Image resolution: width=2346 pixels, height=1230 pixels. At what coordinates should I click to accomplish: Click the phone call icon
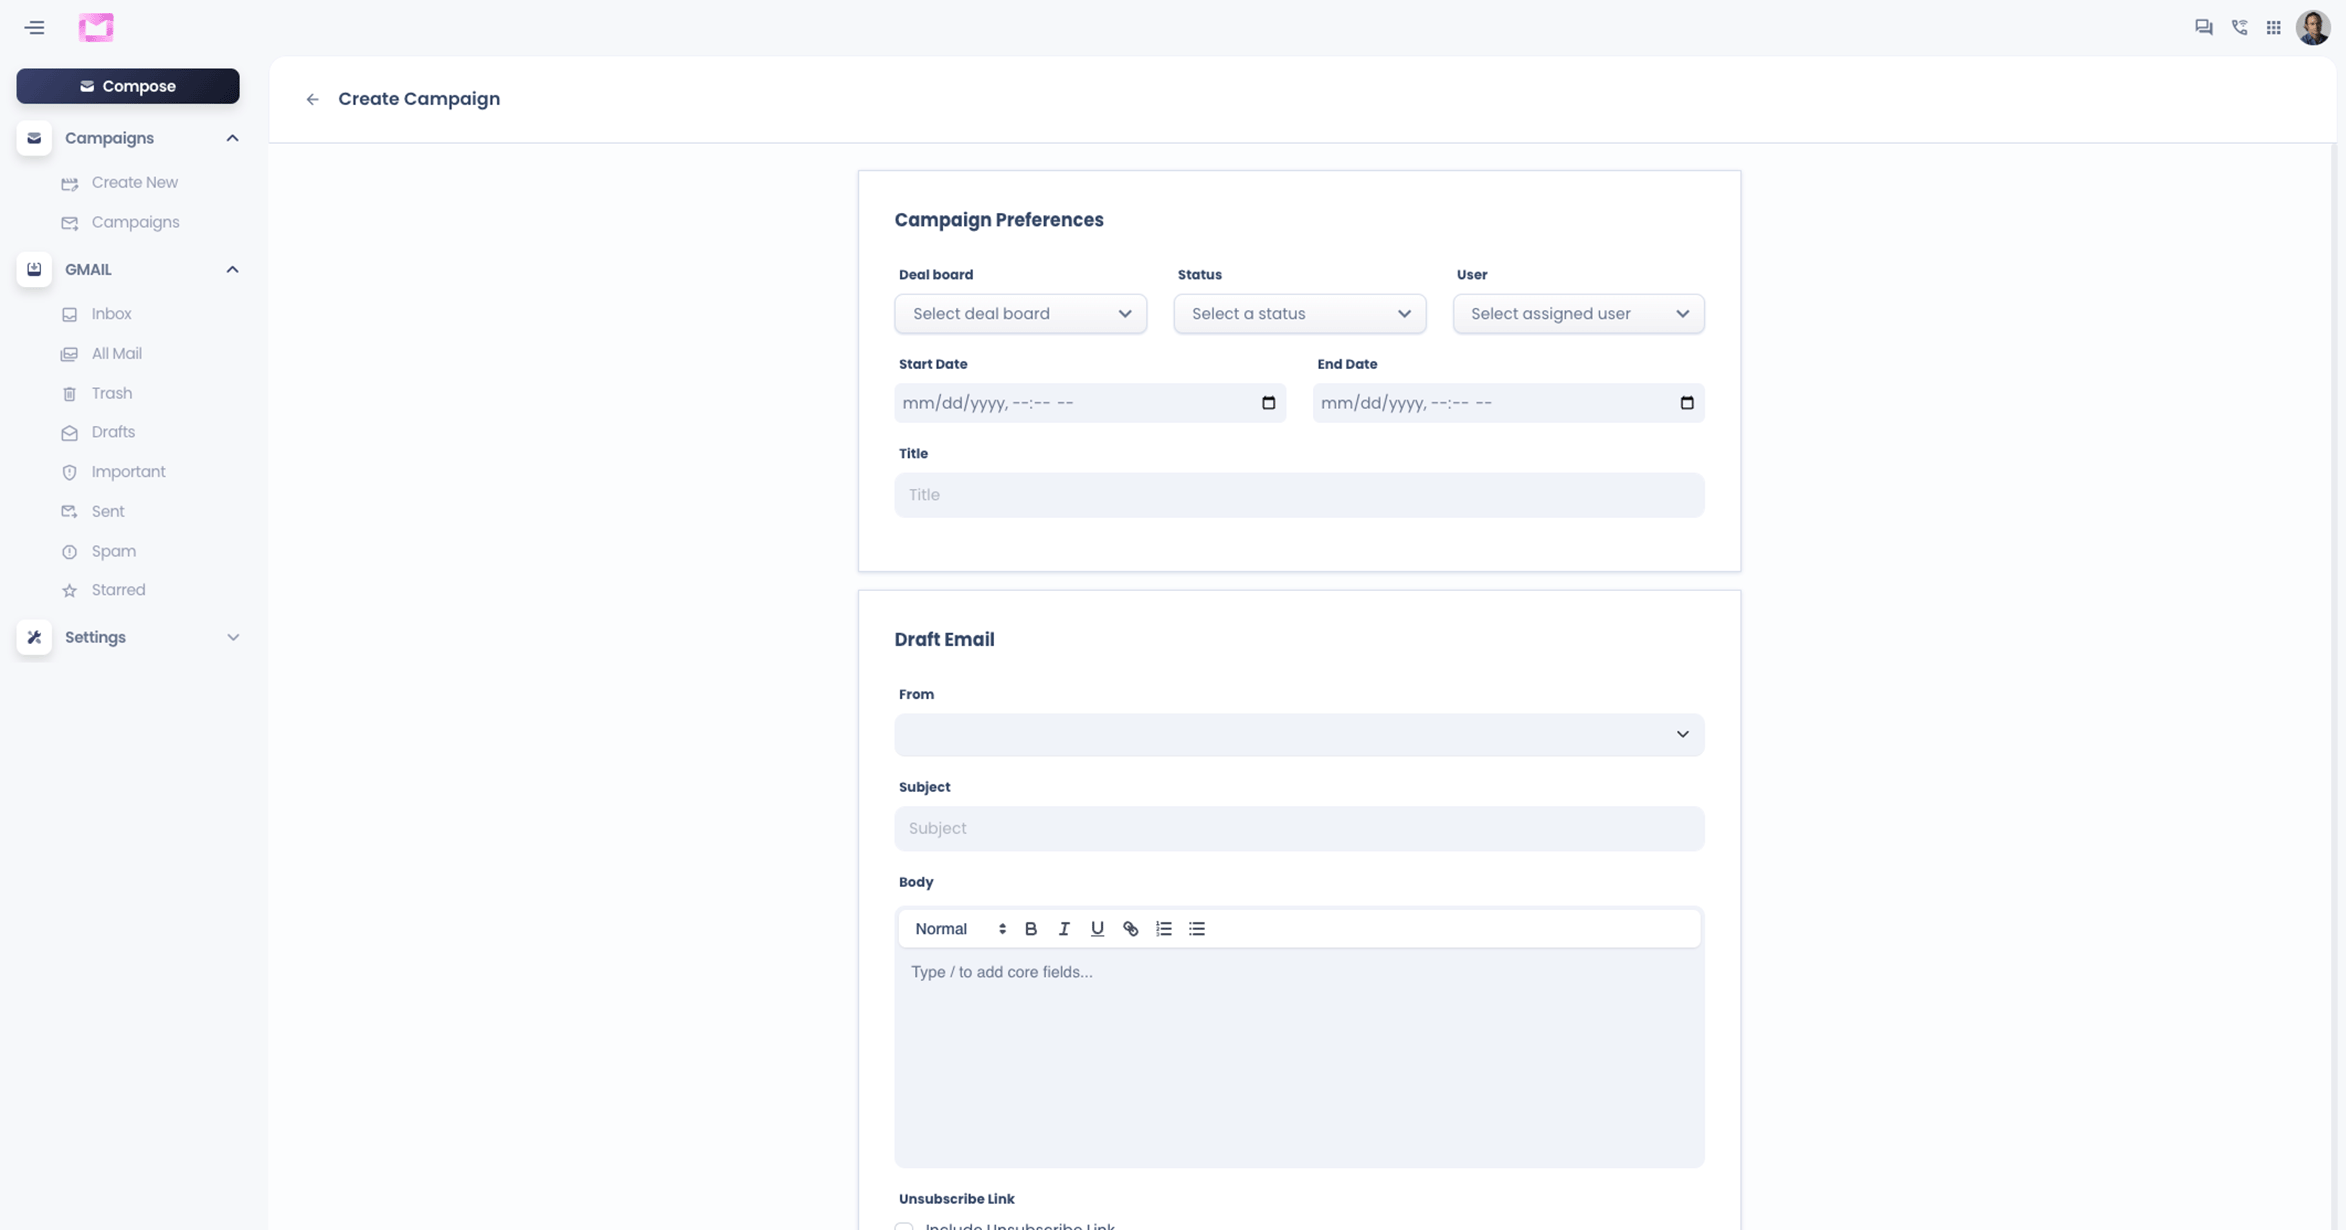(x=2239, y=28)
